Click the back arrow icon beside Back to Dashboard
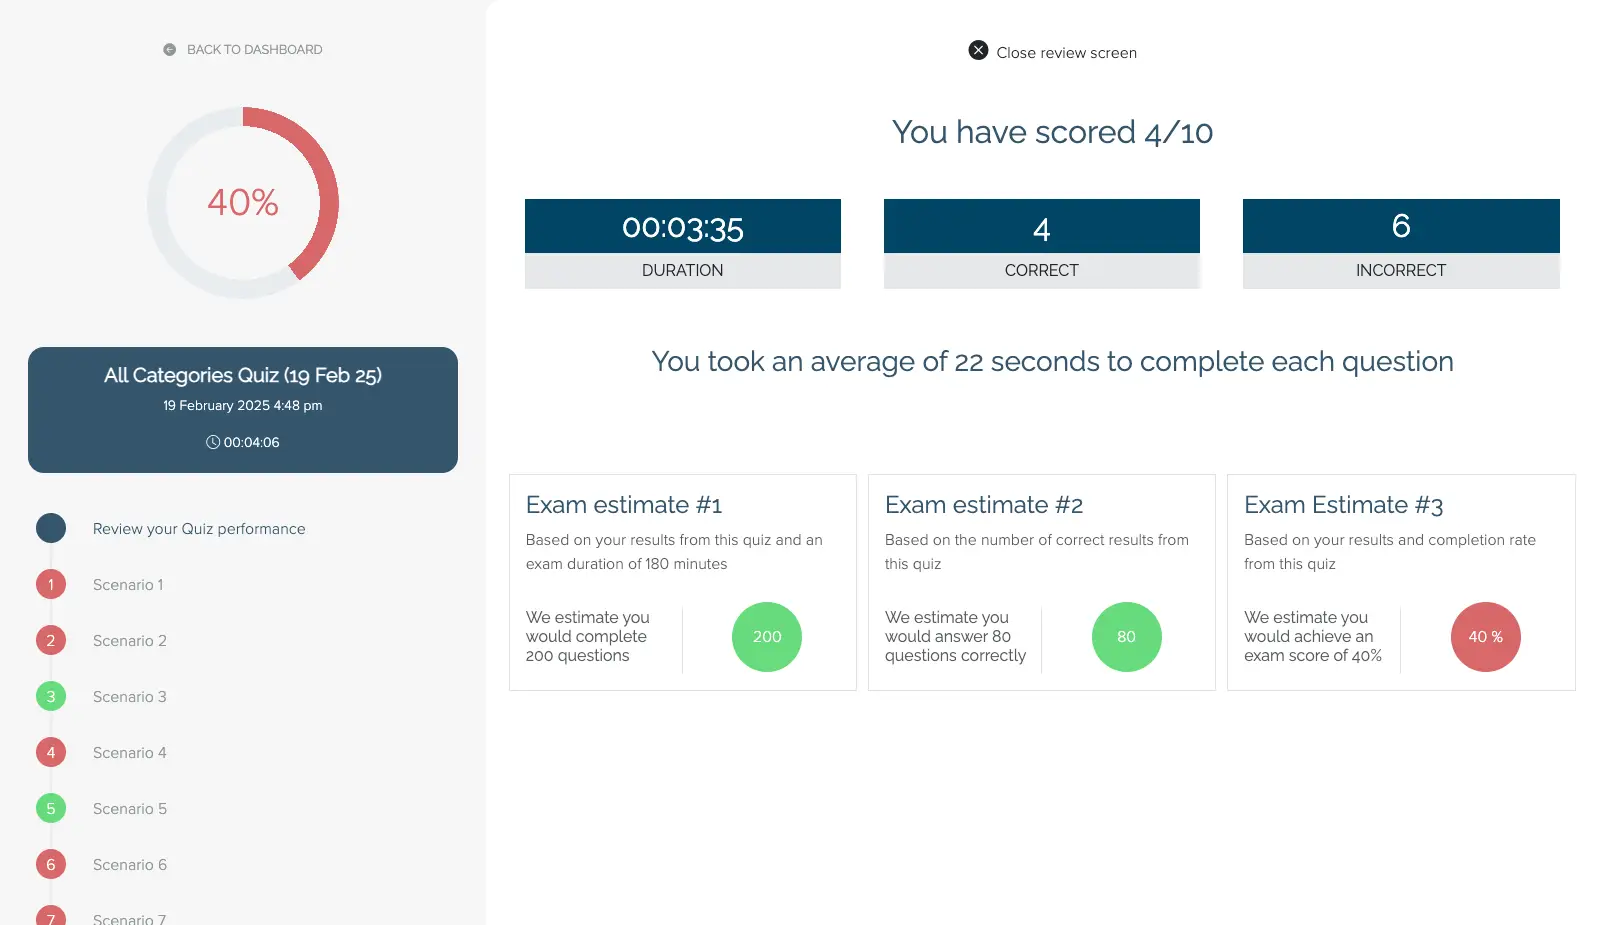The height and width of the screenshot is (925, 1610). tap(170, 50)
